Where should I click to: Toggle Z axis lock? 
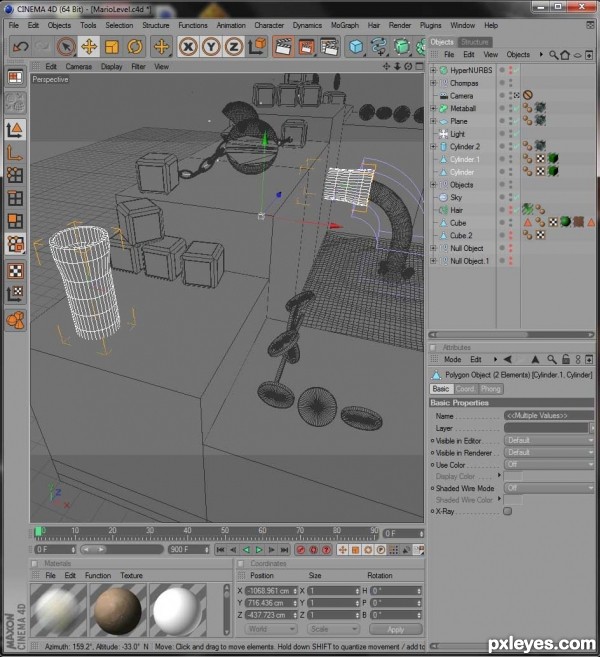click(x=234, y=47)
